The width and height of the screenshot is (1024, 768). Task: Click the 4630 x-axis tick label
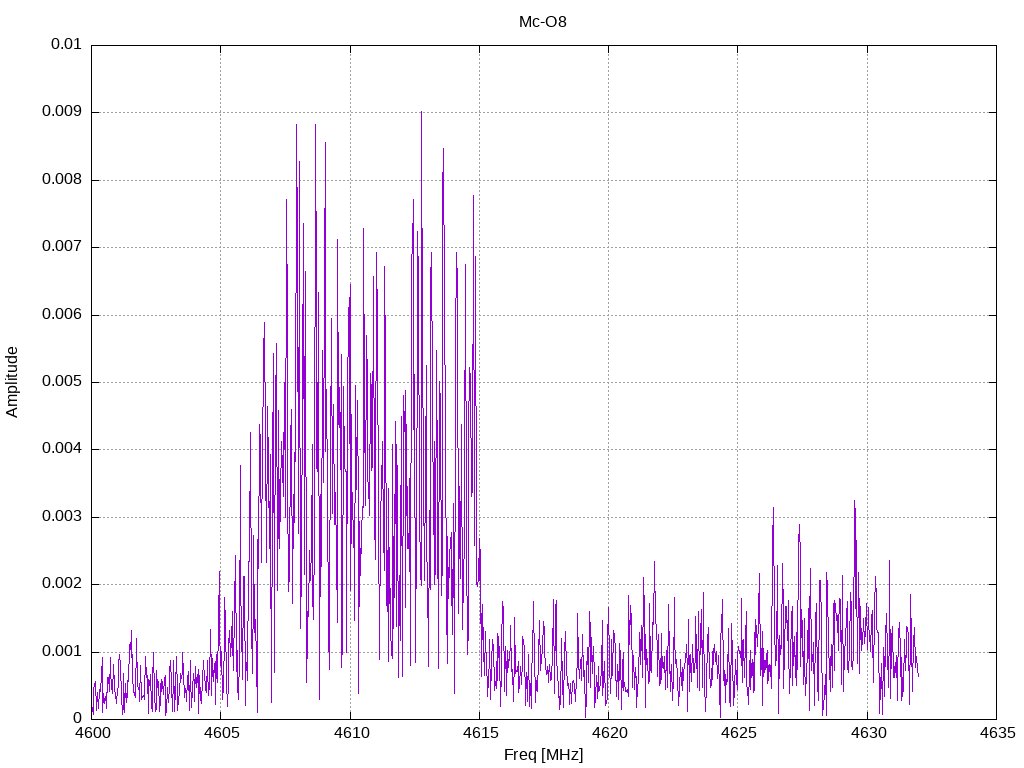[867, 733]
